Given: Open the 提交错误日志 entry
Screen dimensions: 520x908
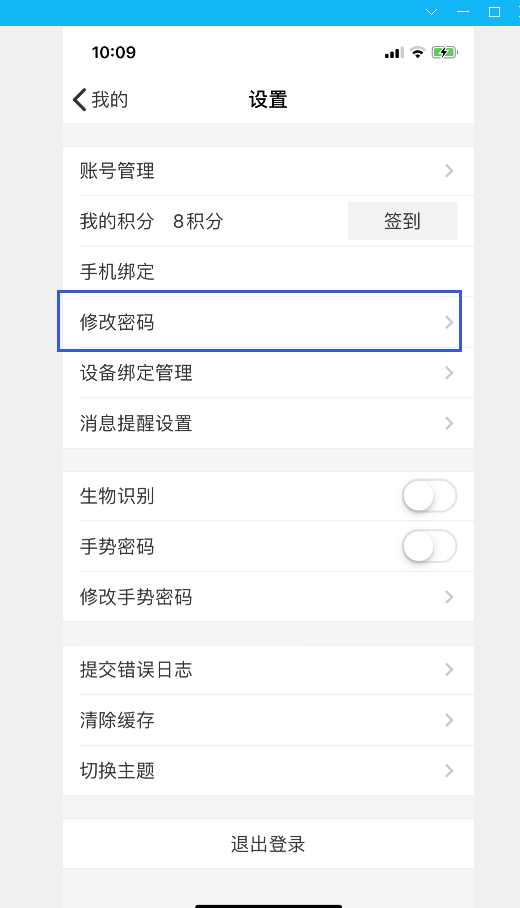Looking at the screenshot, I should click(x=268, y=670).
